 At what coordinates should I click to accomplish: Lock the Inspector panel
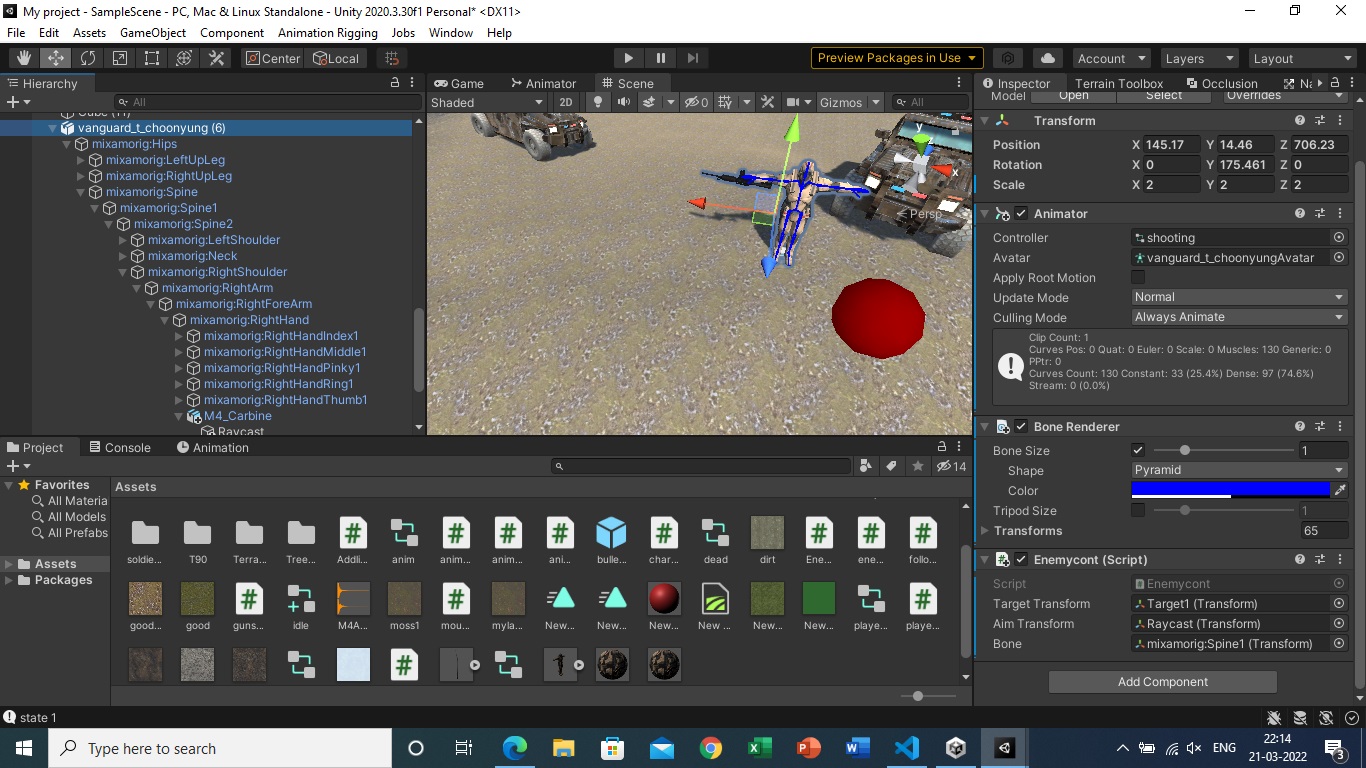coord(1336,83)
